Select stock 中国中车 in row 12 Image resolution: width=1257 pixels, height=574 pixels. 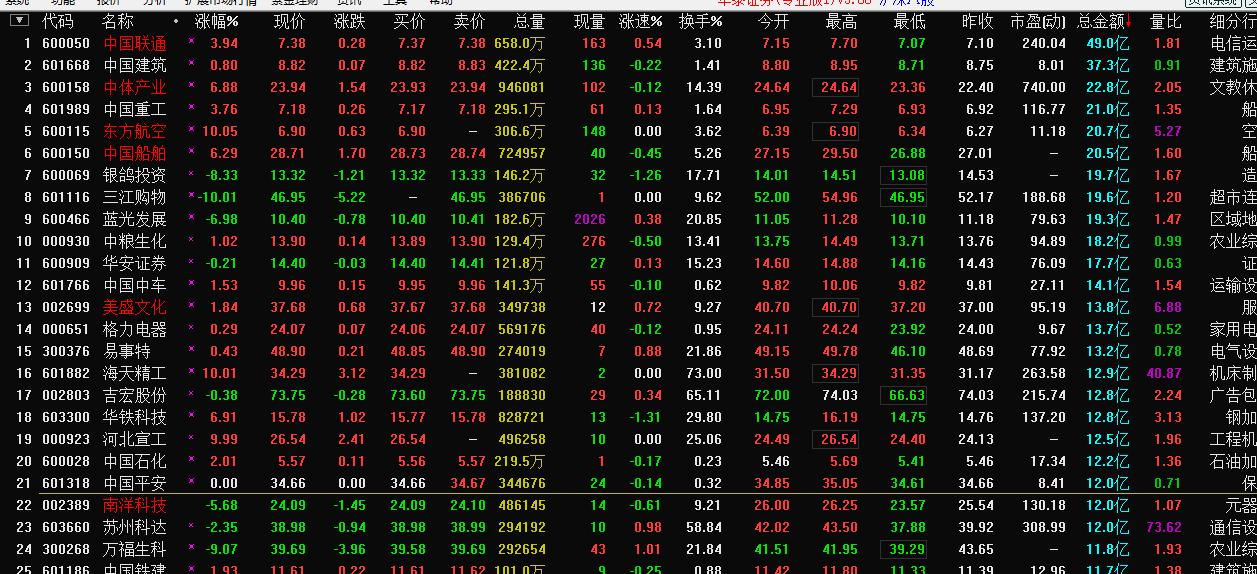point(135,285)
